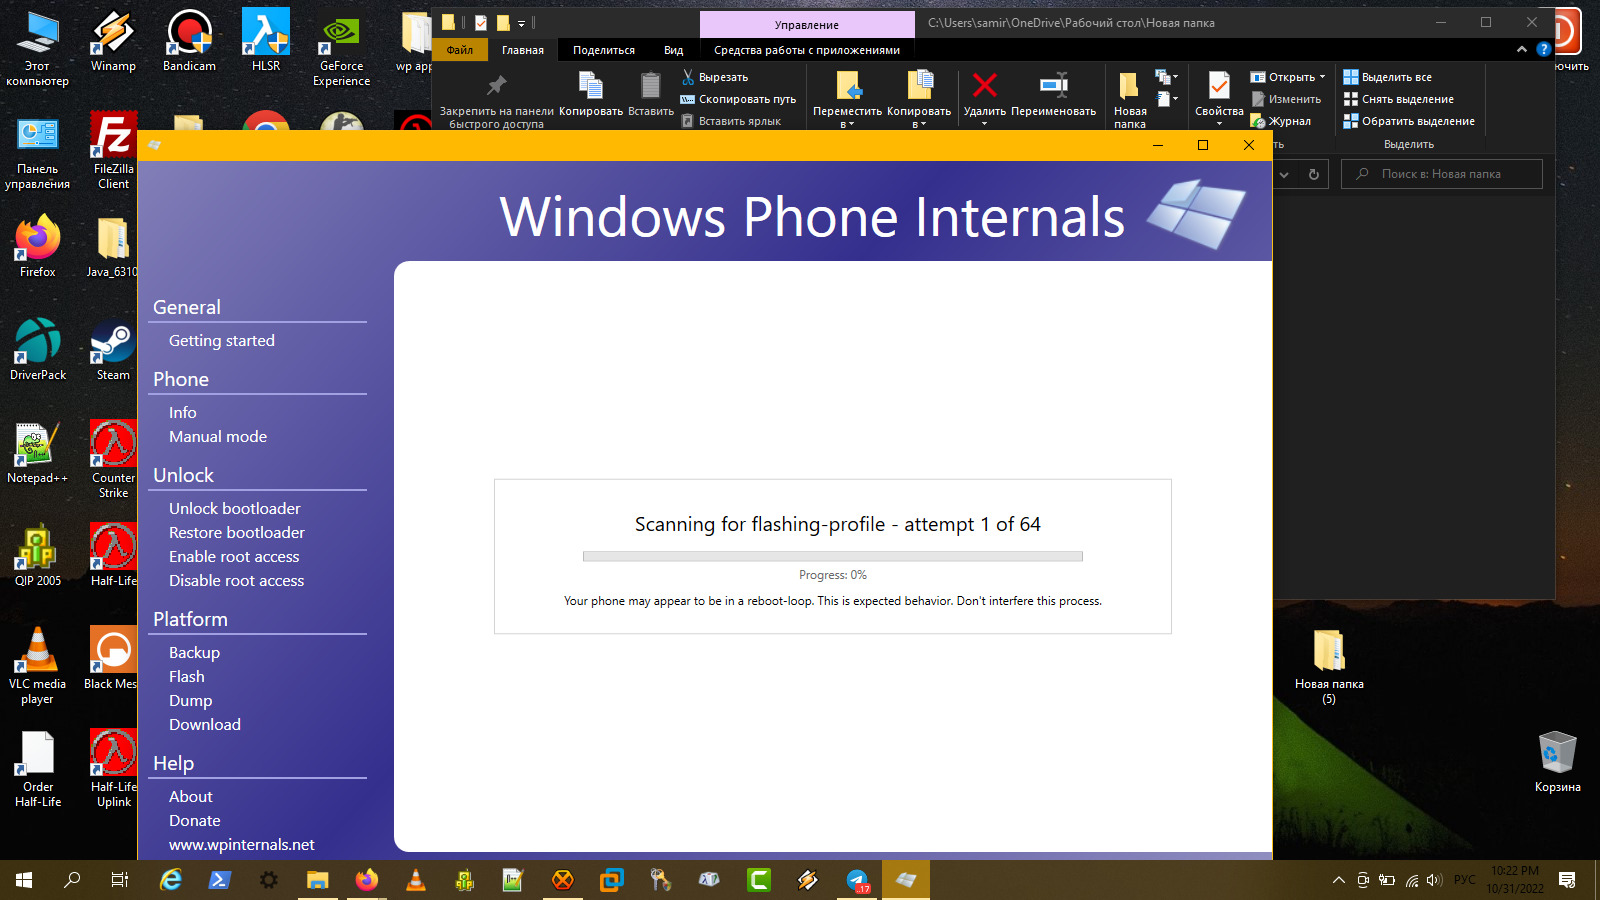The image size is (1600, 900).
Task: Expand address history dropdown in Explorer
Action: click(1284, 174)
